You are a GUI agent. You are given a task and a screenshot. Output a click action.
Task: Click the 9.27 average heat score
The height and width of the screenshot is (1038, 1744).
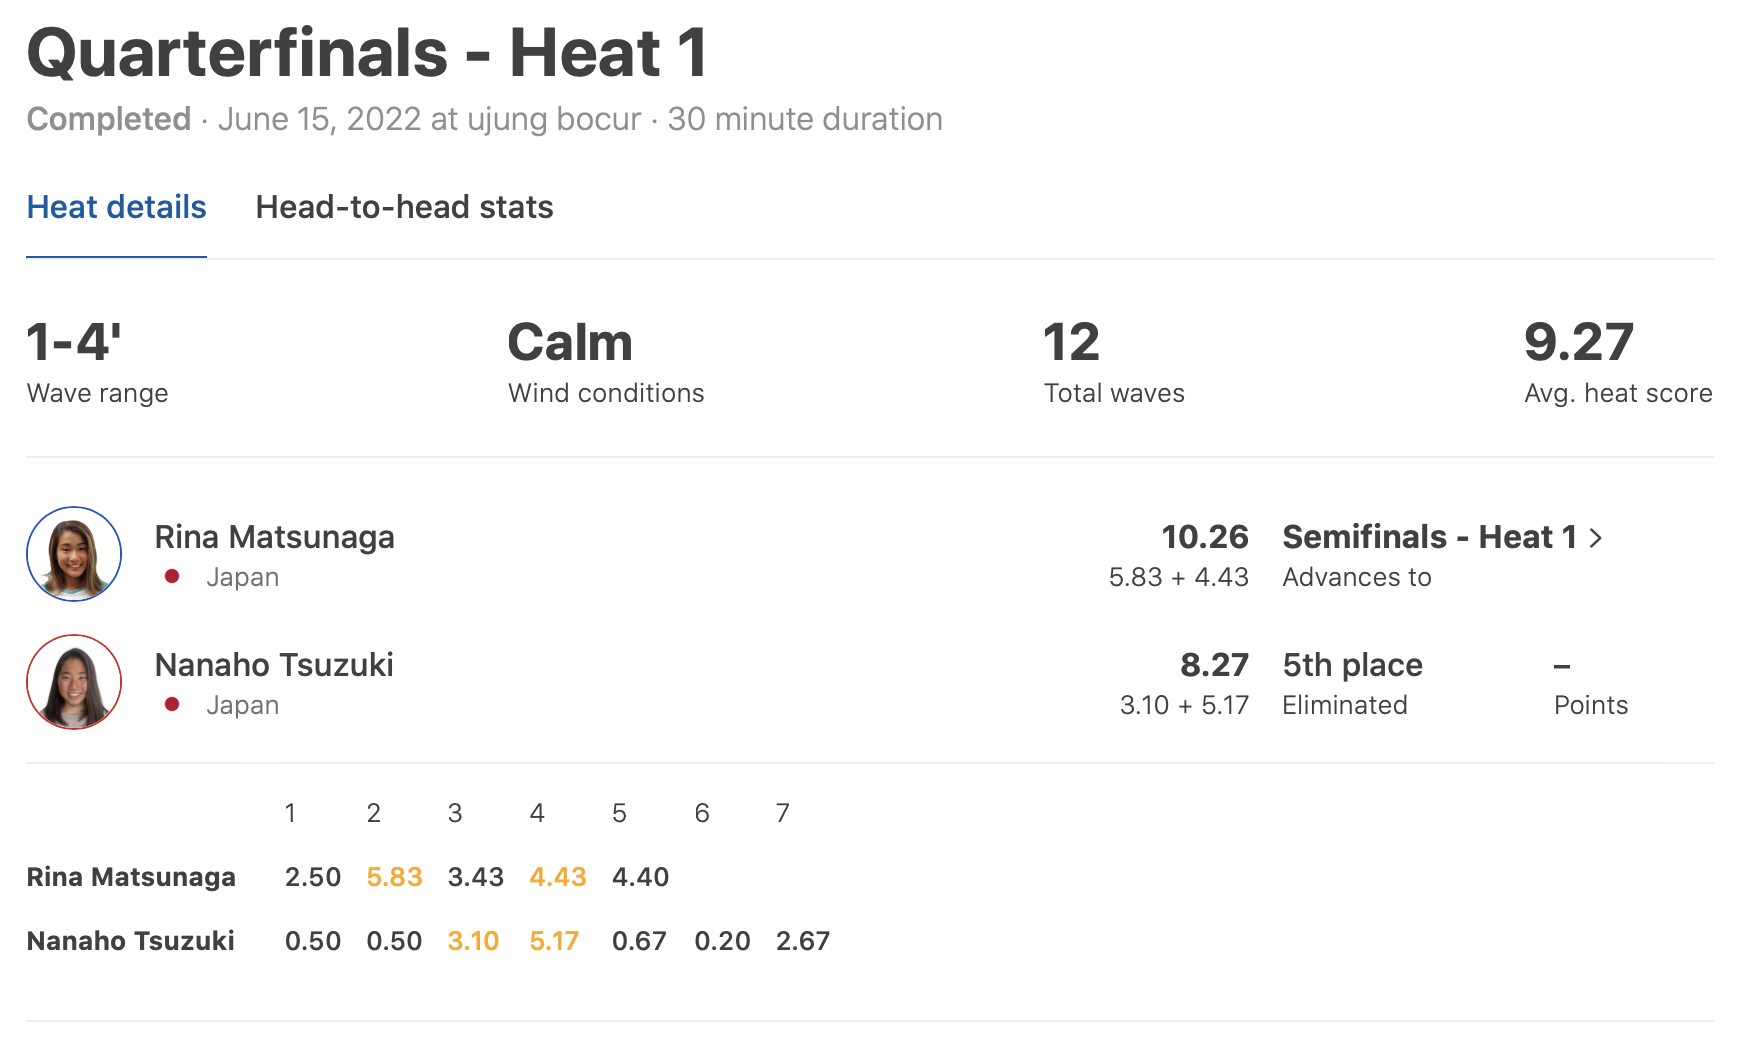click(1578, 343)
